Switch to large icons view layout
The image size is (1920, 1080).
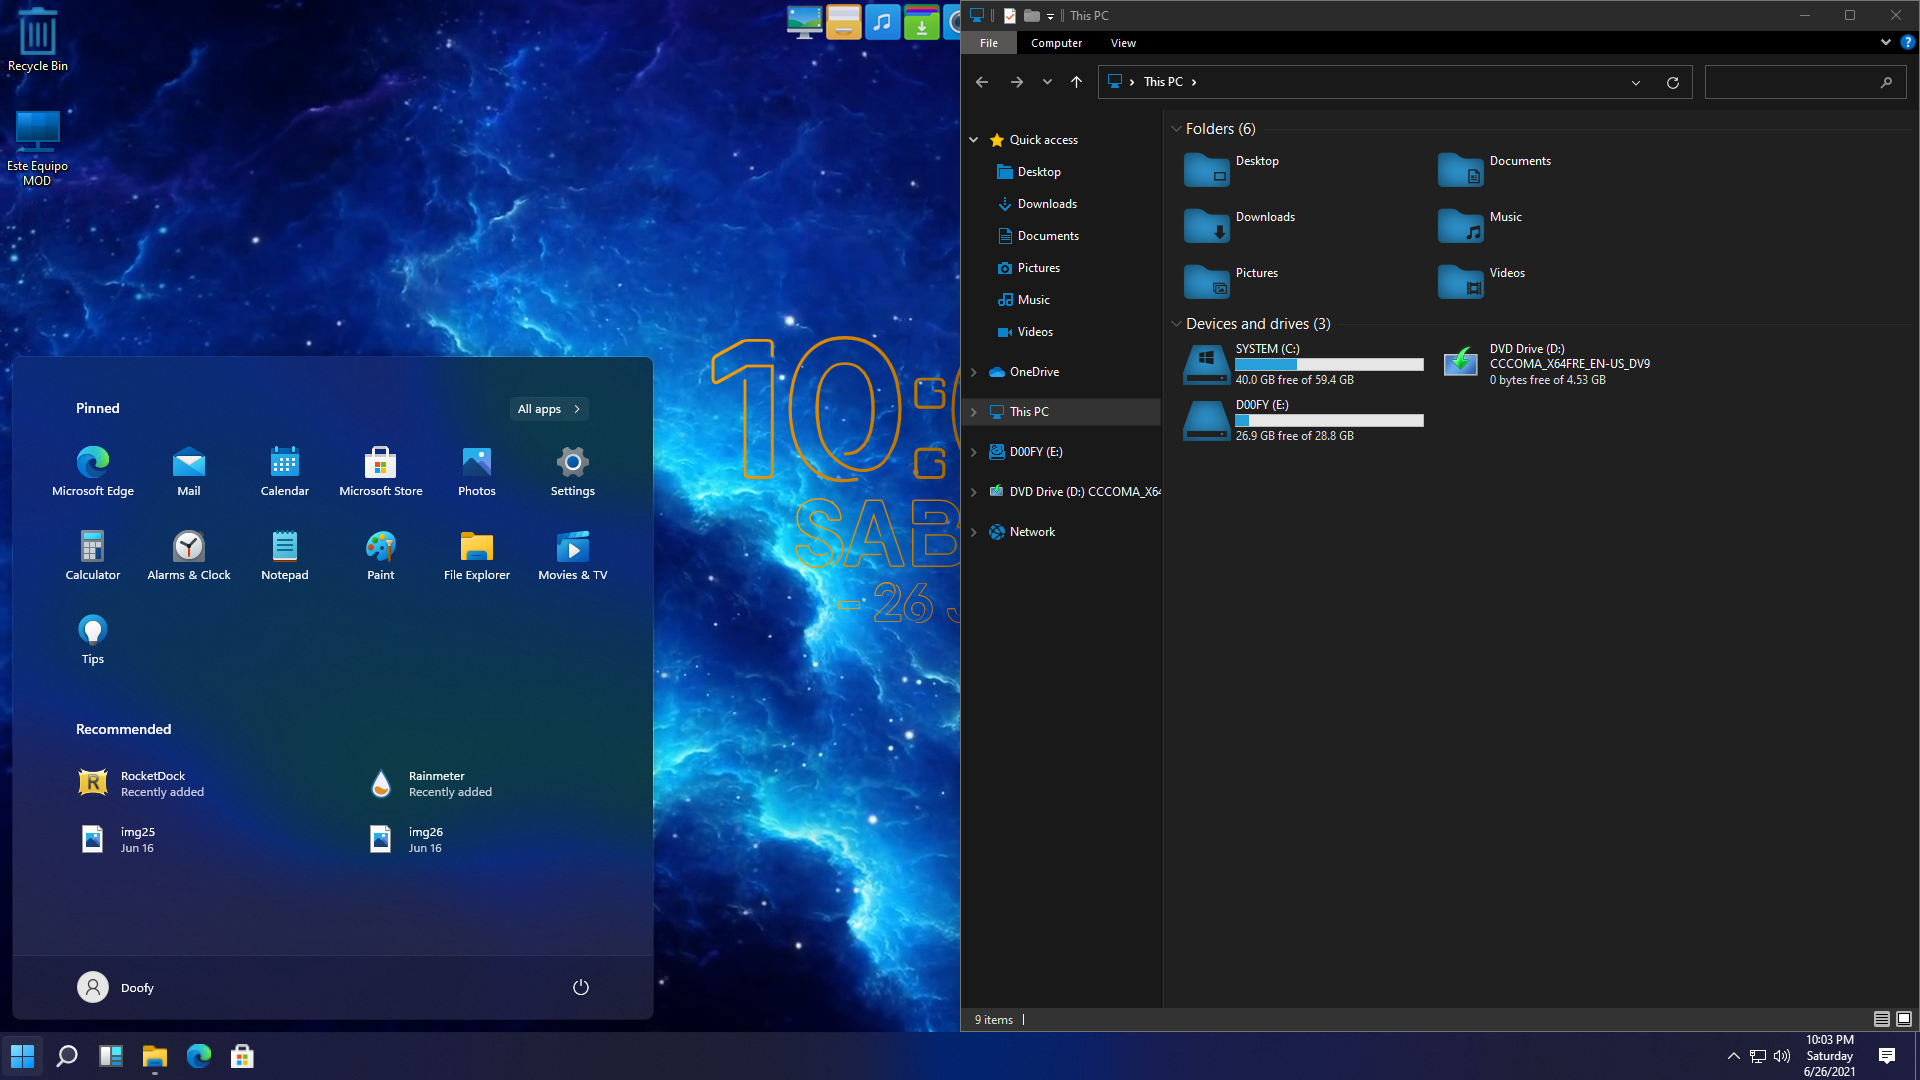1904,1019
